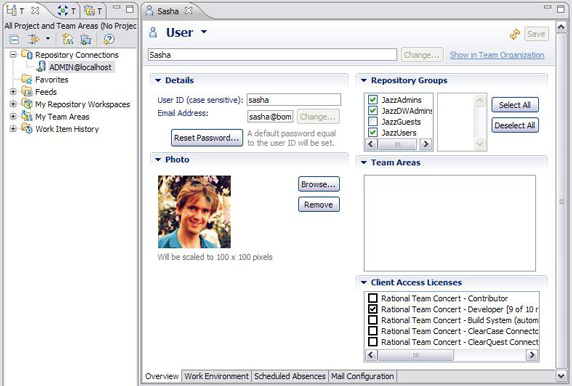Click the user photo thumbnail
Viewport: 572px width, 386px height.
point(194,212)
